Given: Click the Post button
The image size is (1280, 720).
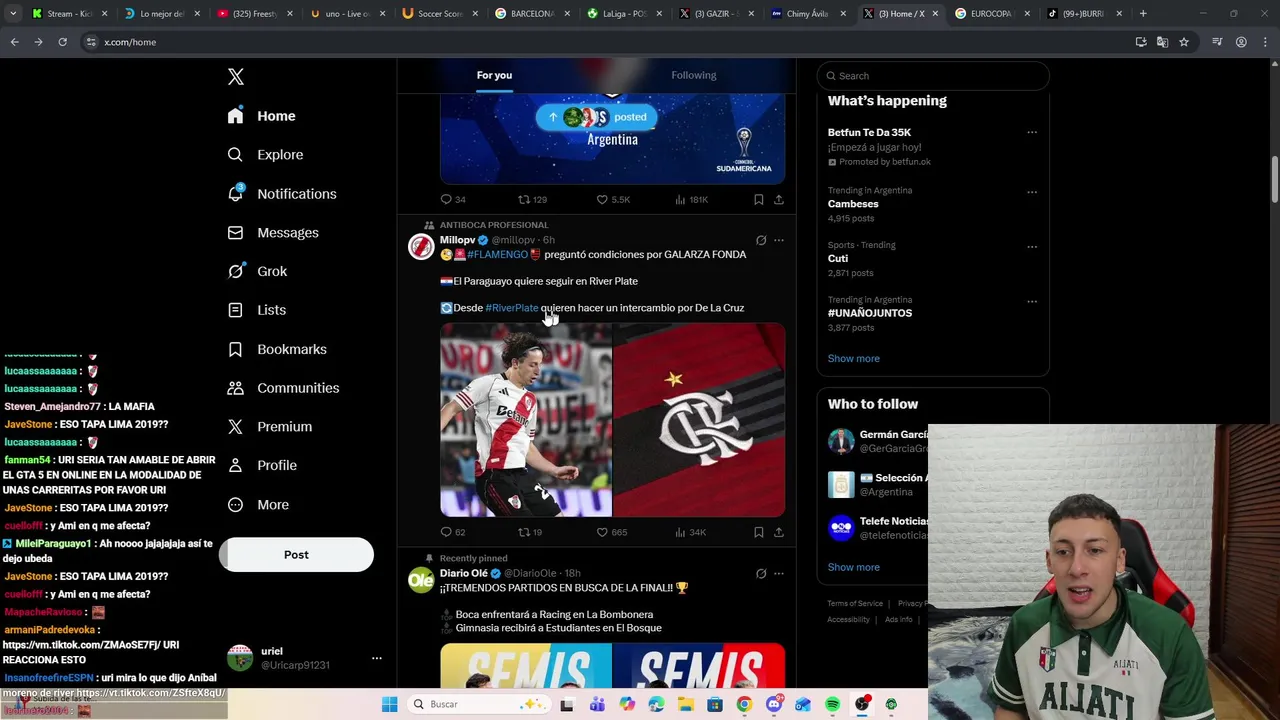Looking at the screenshot, I should click(x=296, y=555).
